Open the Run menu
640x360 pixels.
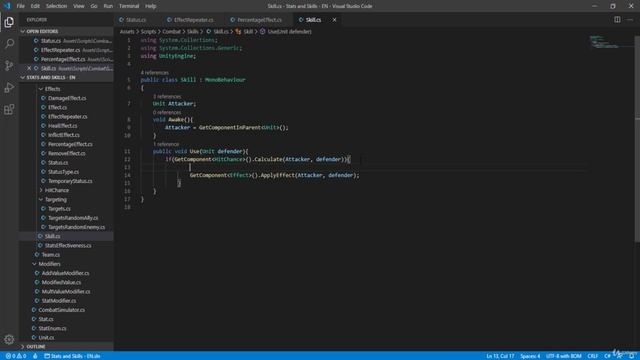coord(108,6)
